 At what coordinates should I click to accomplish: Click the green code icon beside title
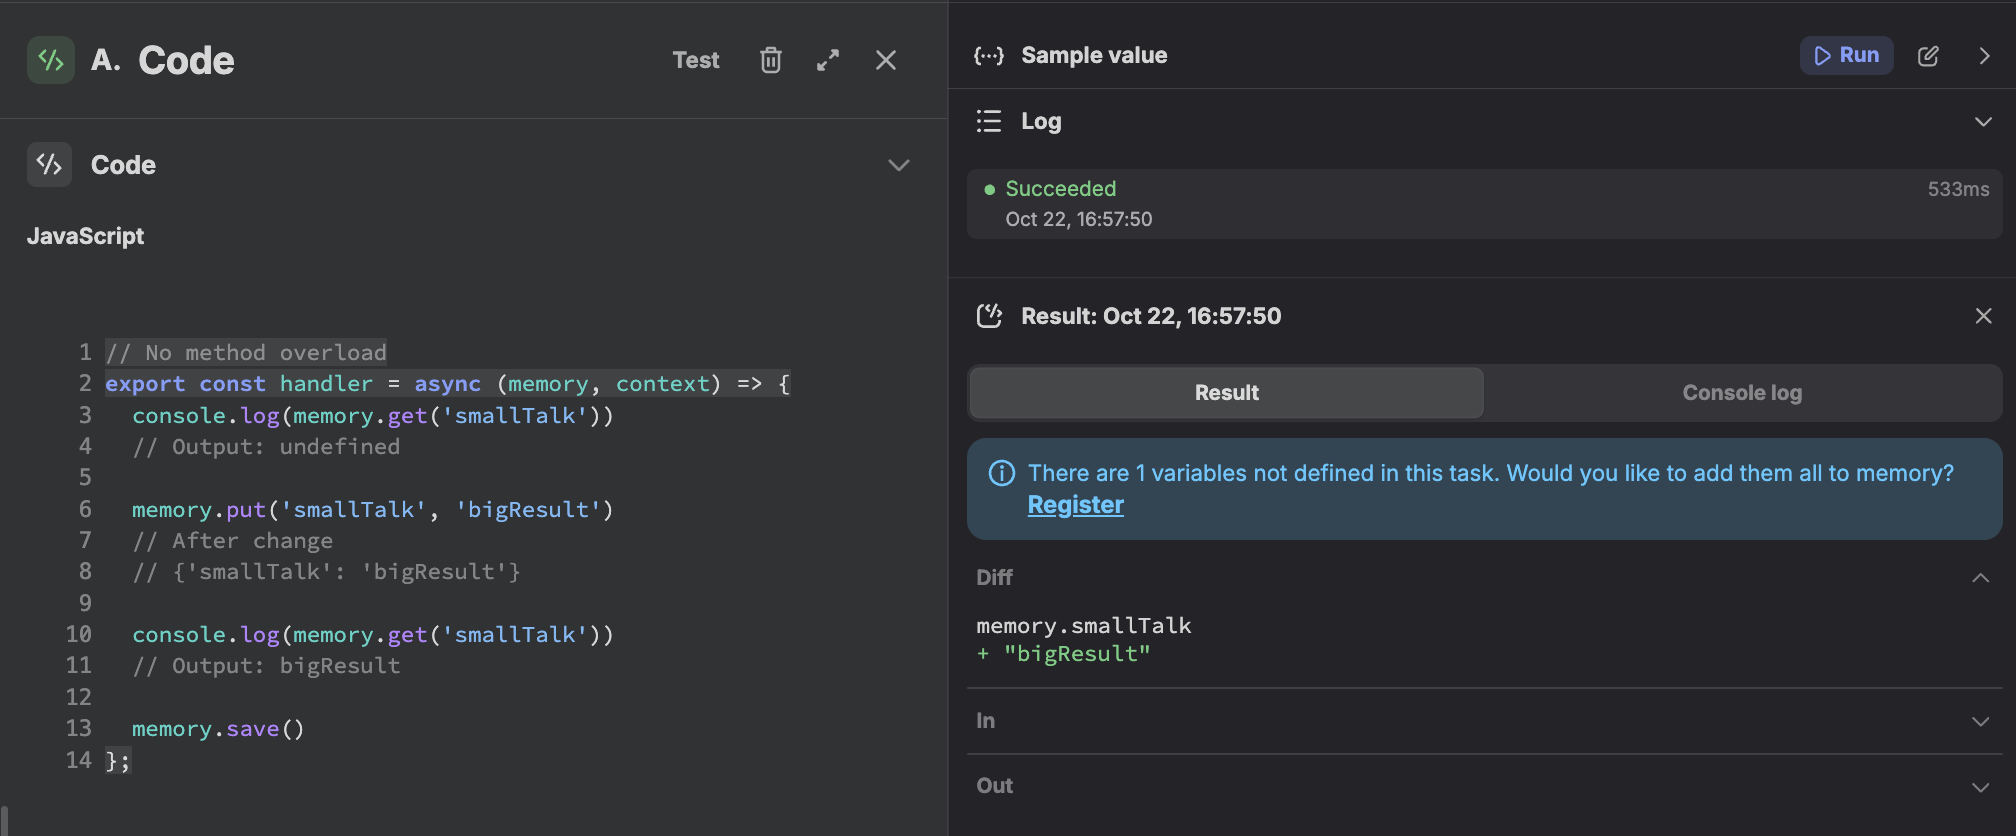(x=50, y=60)
